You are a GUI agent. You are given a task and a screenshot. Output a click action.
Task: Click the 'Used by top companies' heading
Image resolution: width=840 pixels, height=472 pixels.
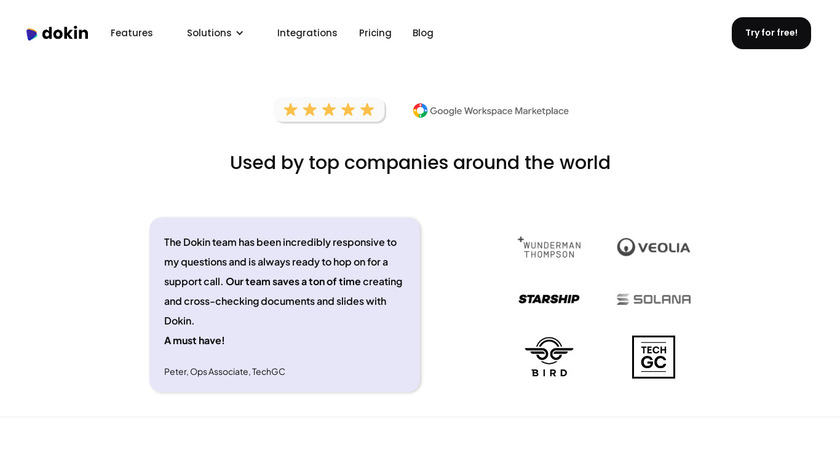point(420,162)
